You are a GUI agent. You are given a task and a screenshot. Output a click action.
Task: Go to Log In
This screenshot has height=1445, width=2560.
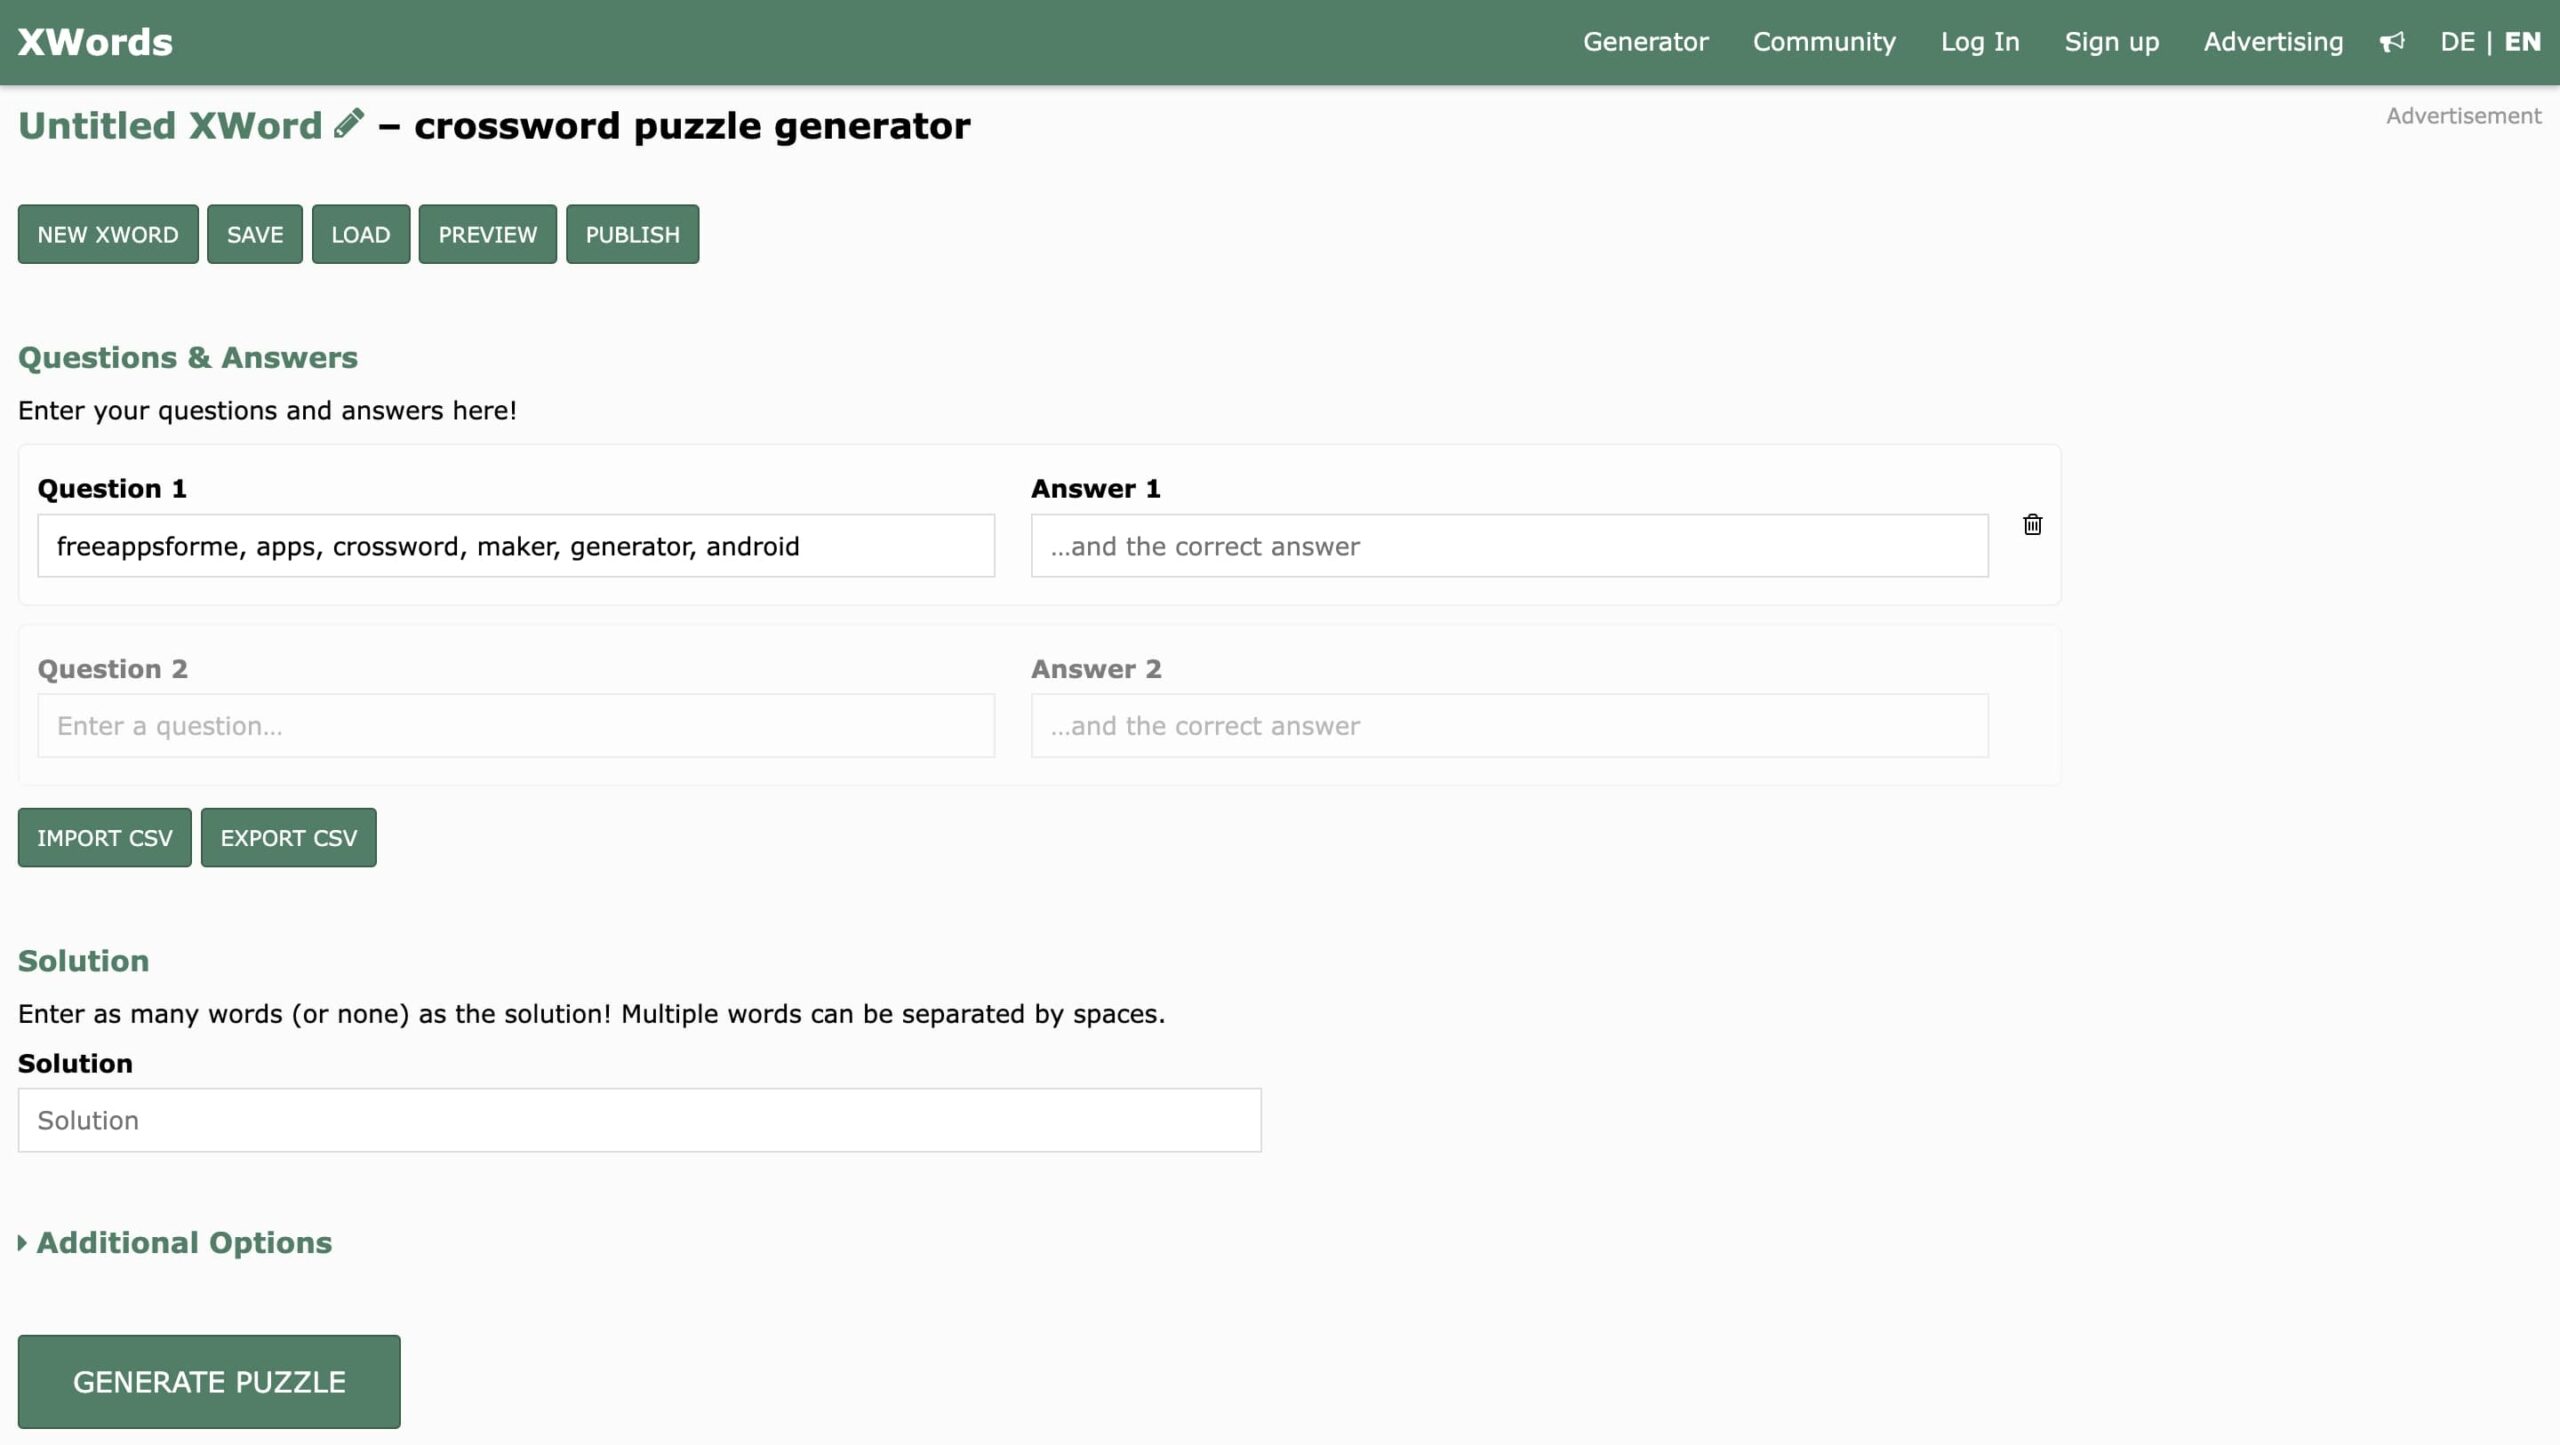(x=1980, y=42)
